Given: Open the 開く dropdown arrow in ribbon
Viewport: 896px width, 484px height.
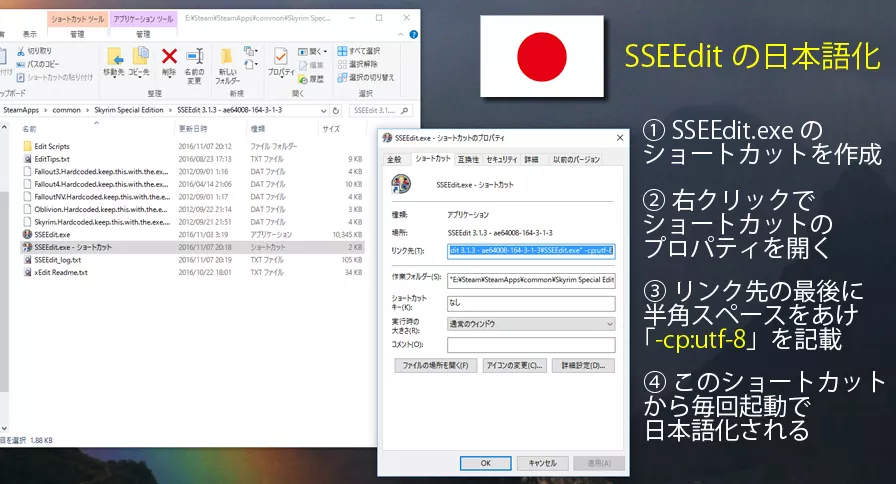Looking at the screenshot, I should click(x=326, y=51).
